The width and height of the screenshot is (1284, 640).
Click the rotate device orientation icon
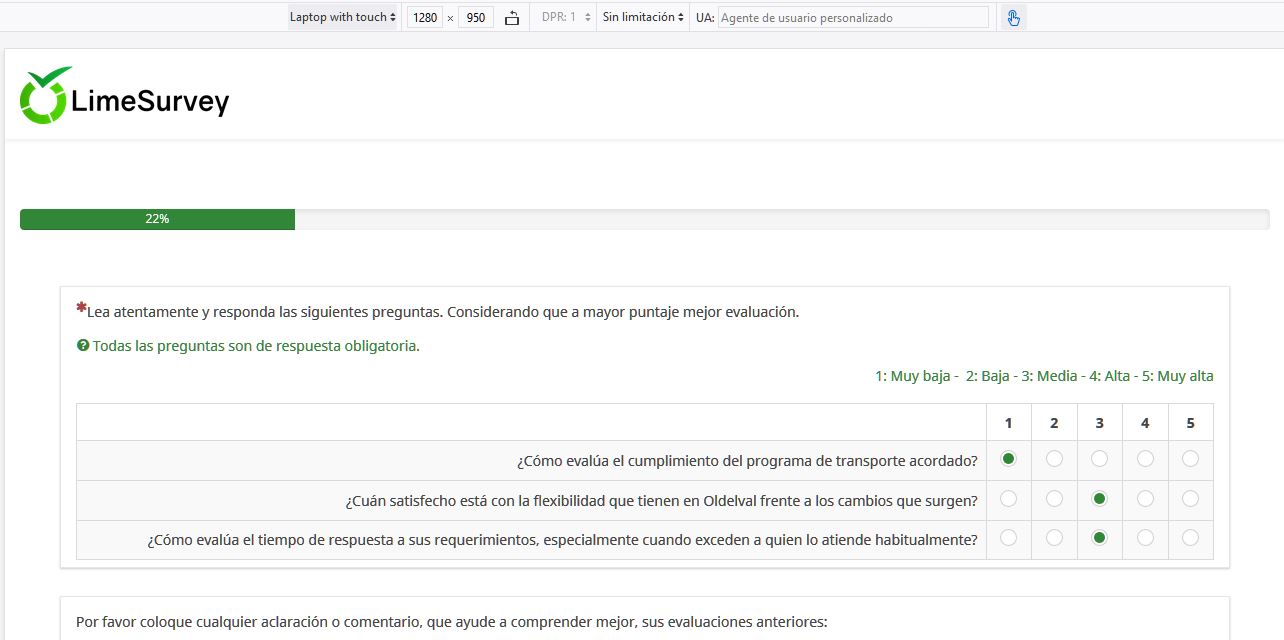[x=512, y=18]
